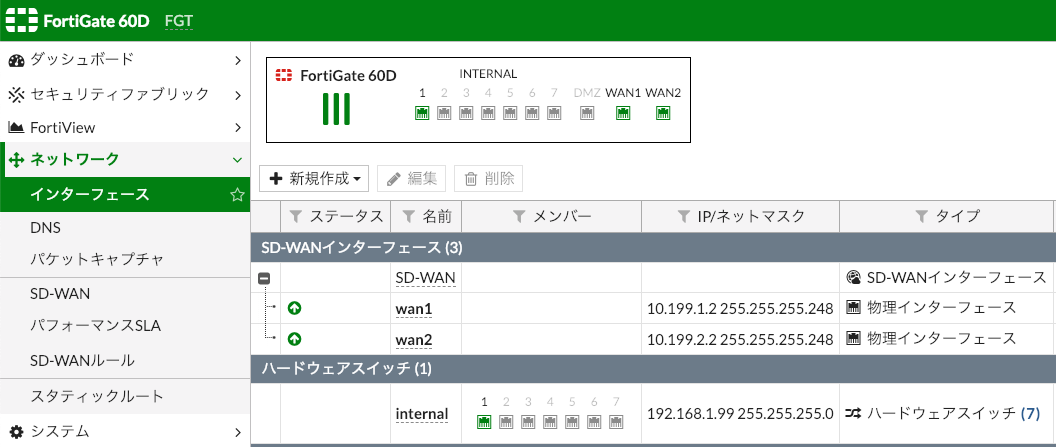Viewport: 1056px width, 447px height.
Task: Click the 10.199.1.2 255.255.255.248 cell
Action: 740,308
